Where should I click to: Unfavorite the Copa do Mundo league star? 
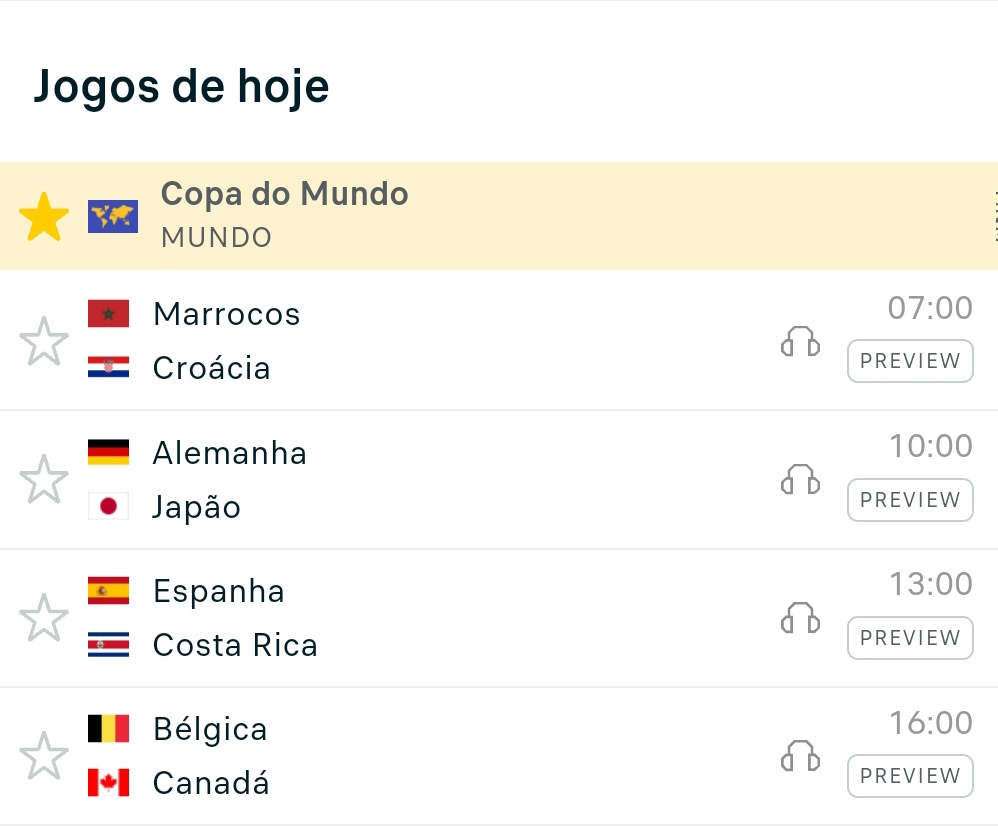[44, 217]
